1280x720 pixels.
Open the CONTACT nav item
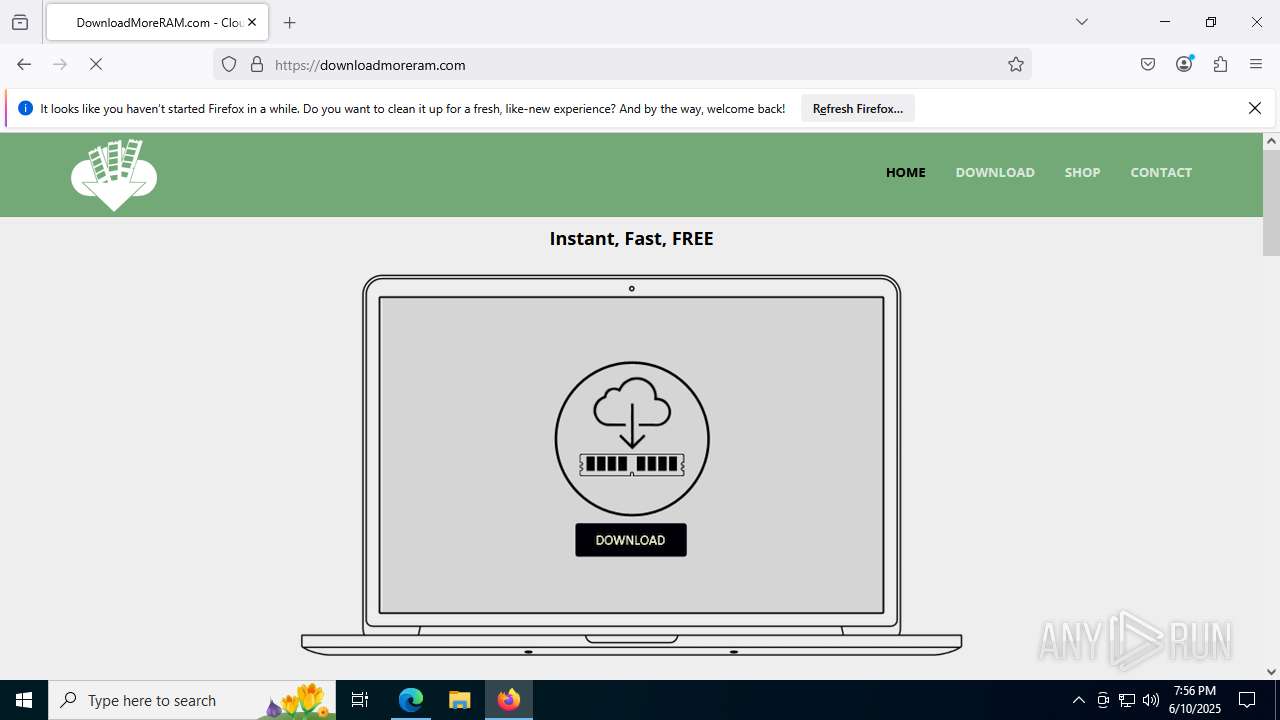coord(1161,172)
